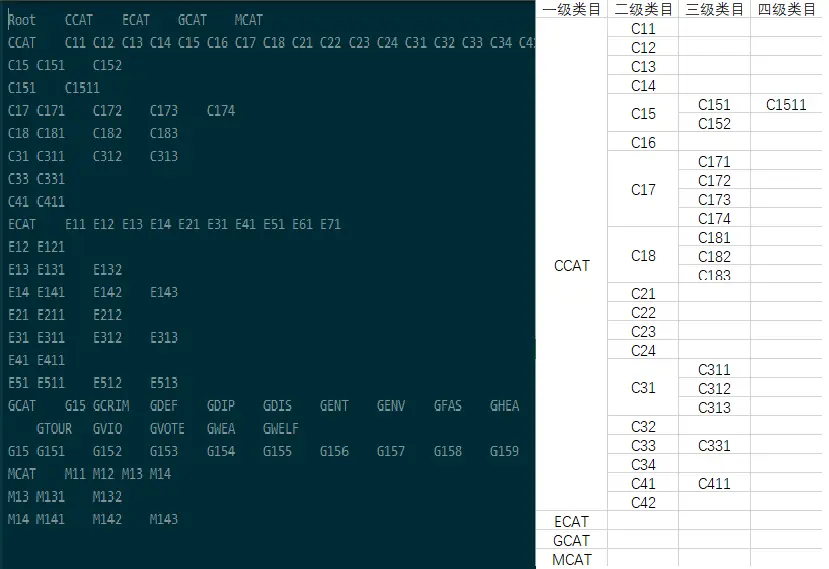Screen dimensions: 829x569
Task: Click table cell C22
Action: [643, 313]
